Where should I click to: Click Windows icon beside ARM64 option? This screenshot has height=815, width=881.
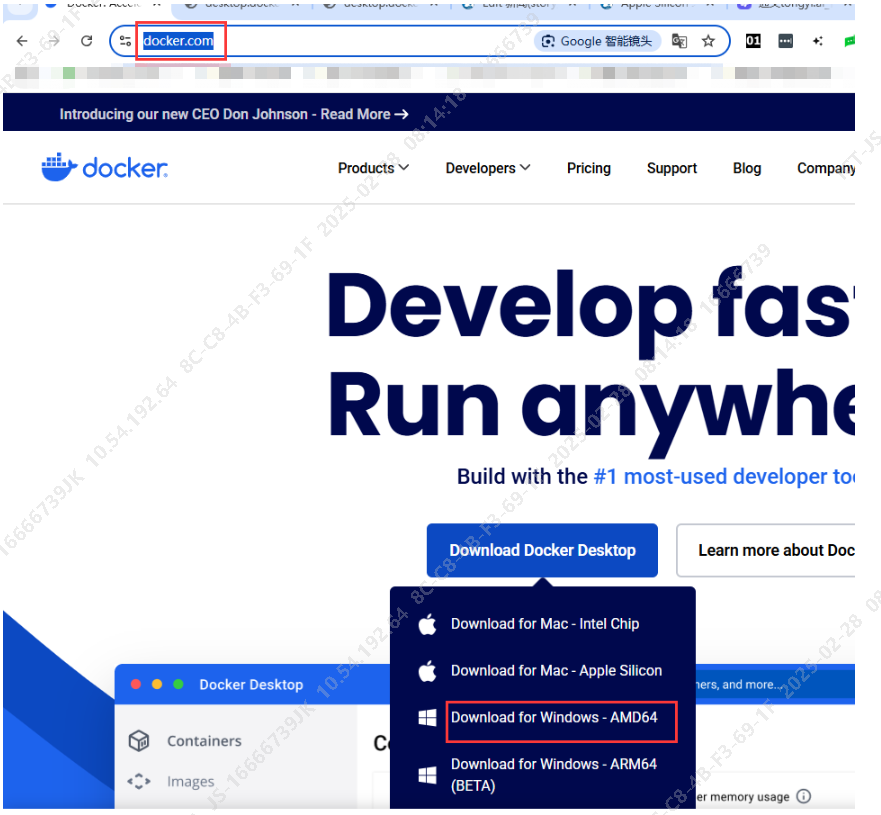(x=428, y=775)
